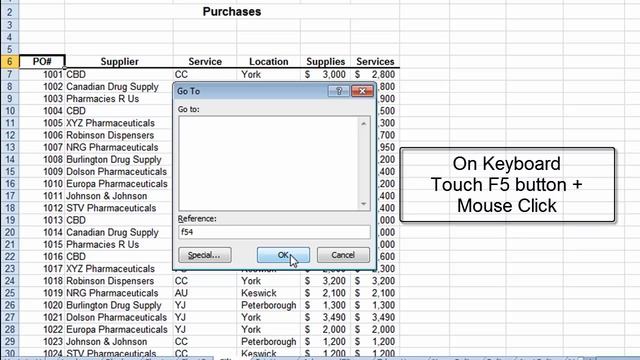Image resolution: width=640 pixels, height=360 pixels.
Task: Click services amount 2,000 in row 28
Action: point(383,329)
